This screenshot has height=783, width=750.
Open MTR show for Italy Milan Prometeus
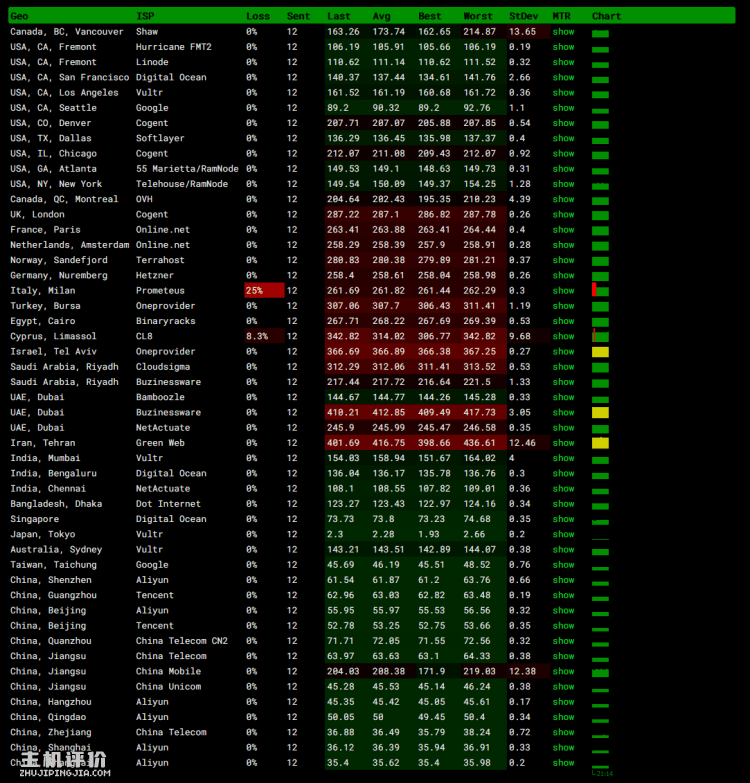click(563, 291)
